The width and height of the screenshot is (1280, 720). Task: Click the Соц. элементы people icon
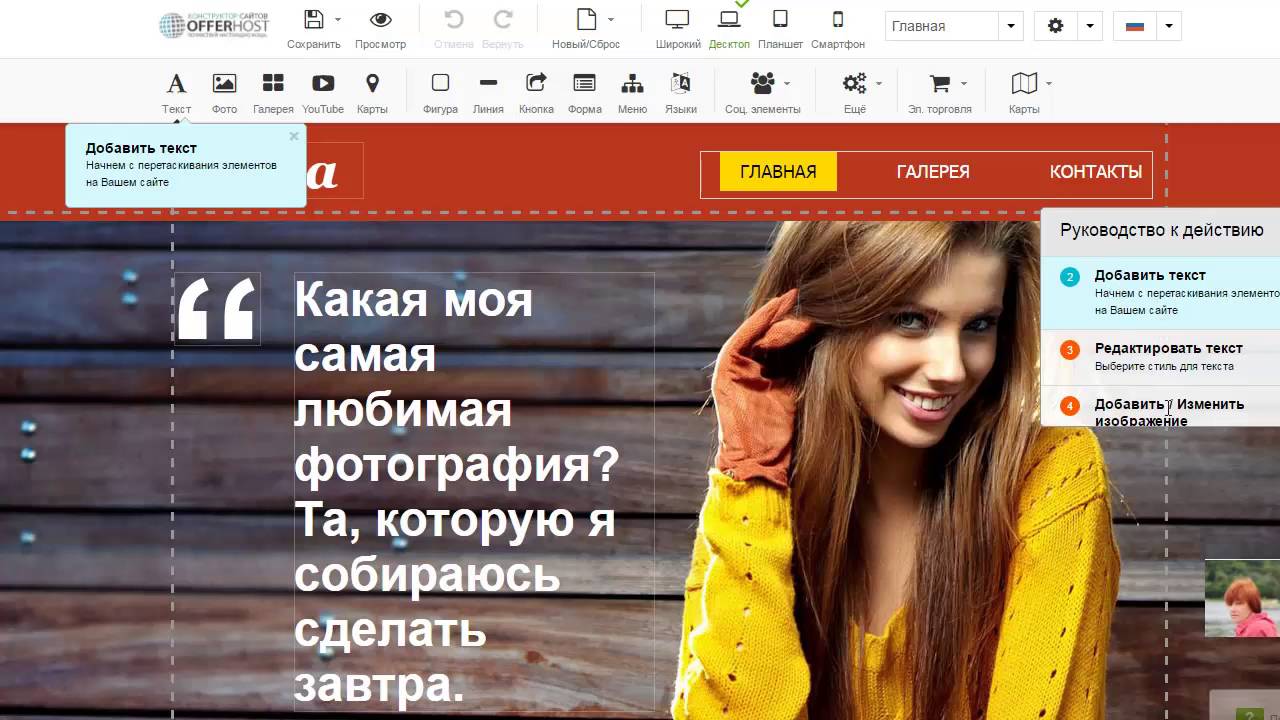[762, 83]
